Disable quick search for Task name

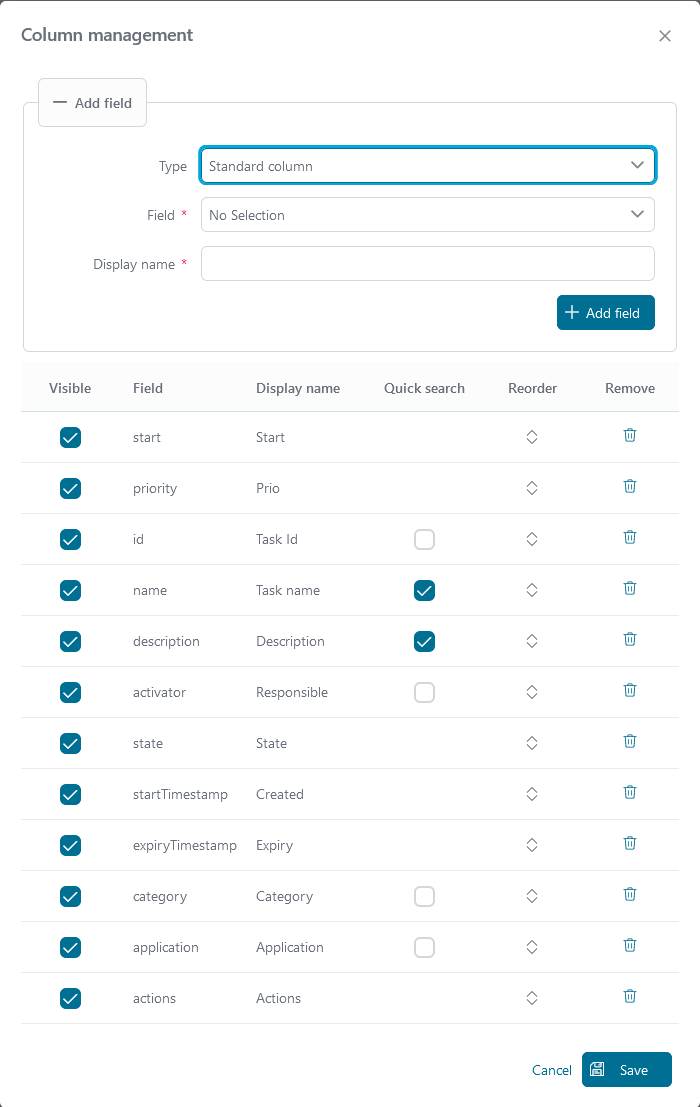click(424, 590)
